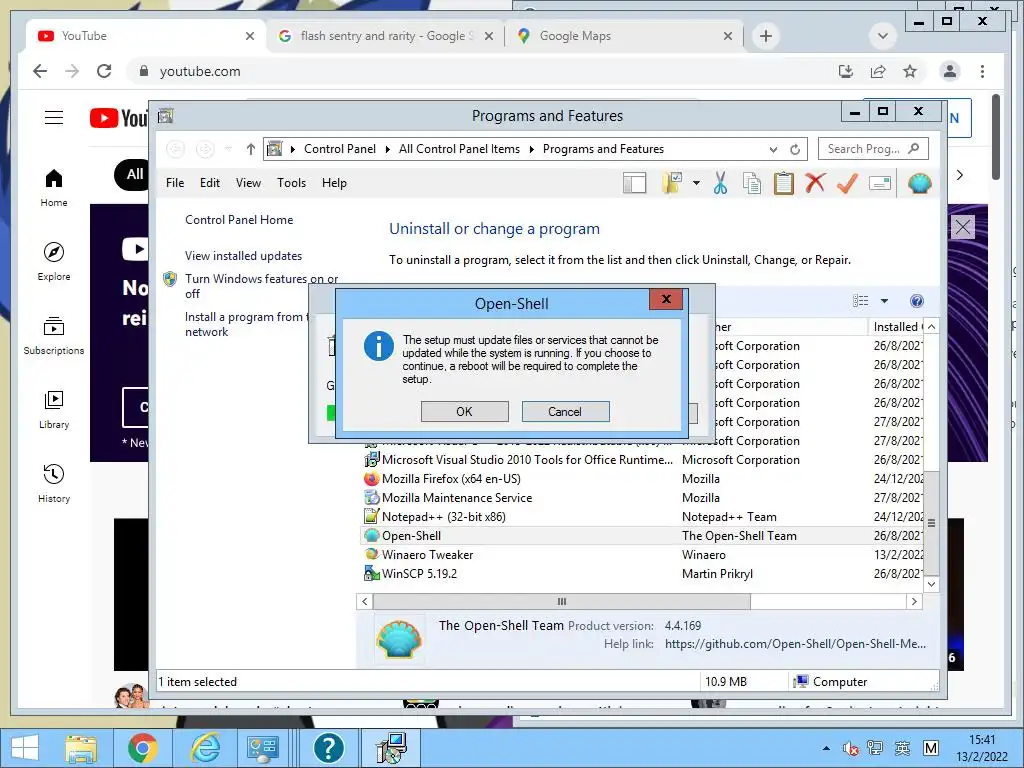Click the program list scroll down arrow

tap(932, 584)
